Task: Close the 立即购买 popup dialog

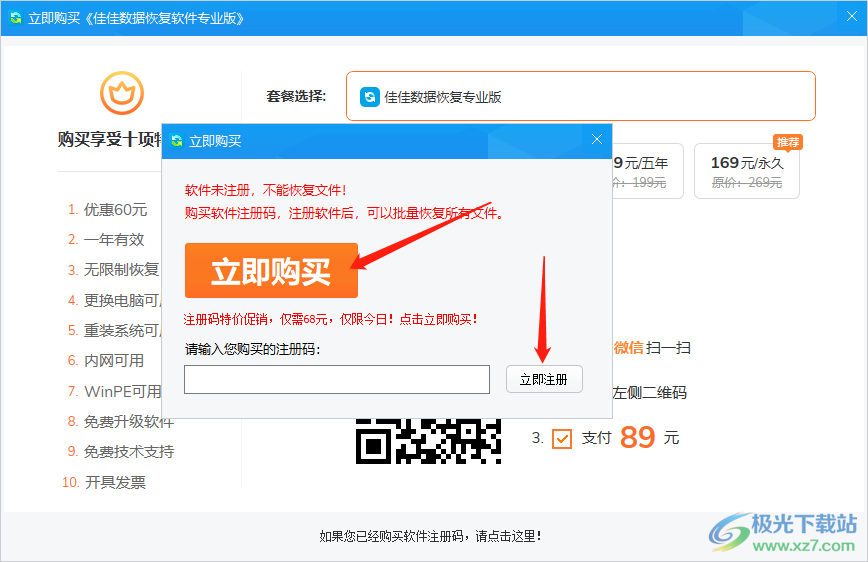Action: point(597,140)
